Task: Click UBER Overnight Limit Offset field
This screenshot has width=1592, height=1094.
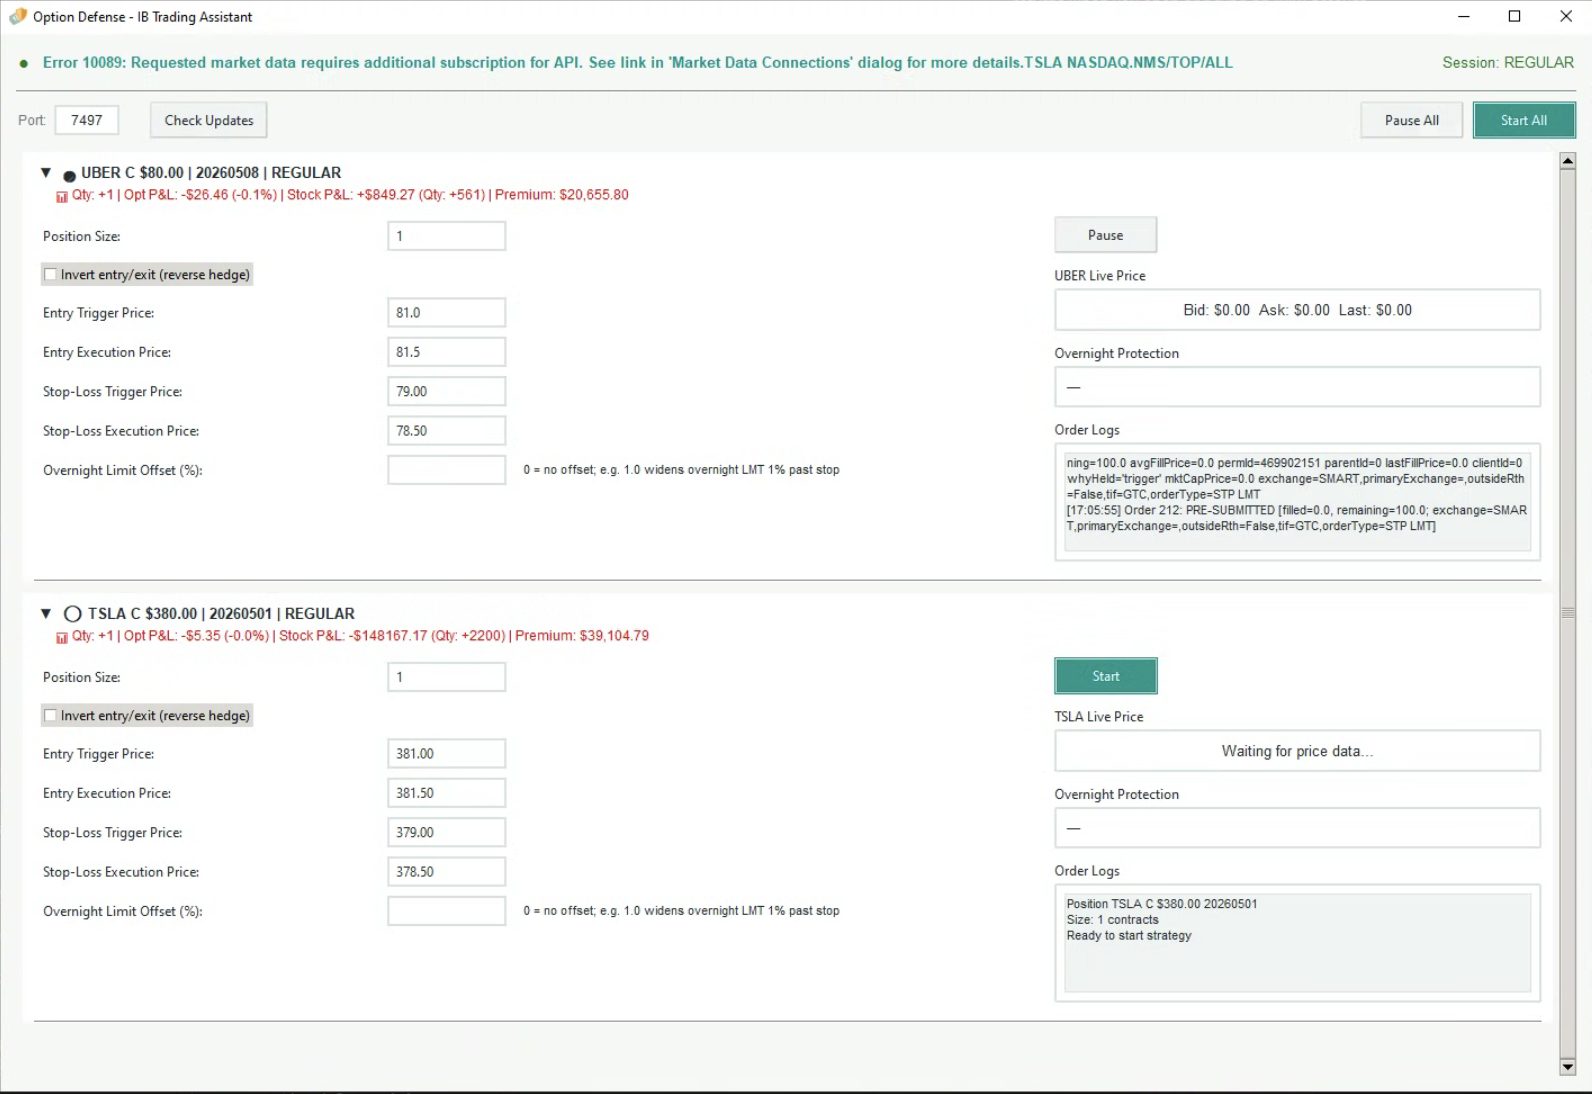Action: 446,470
